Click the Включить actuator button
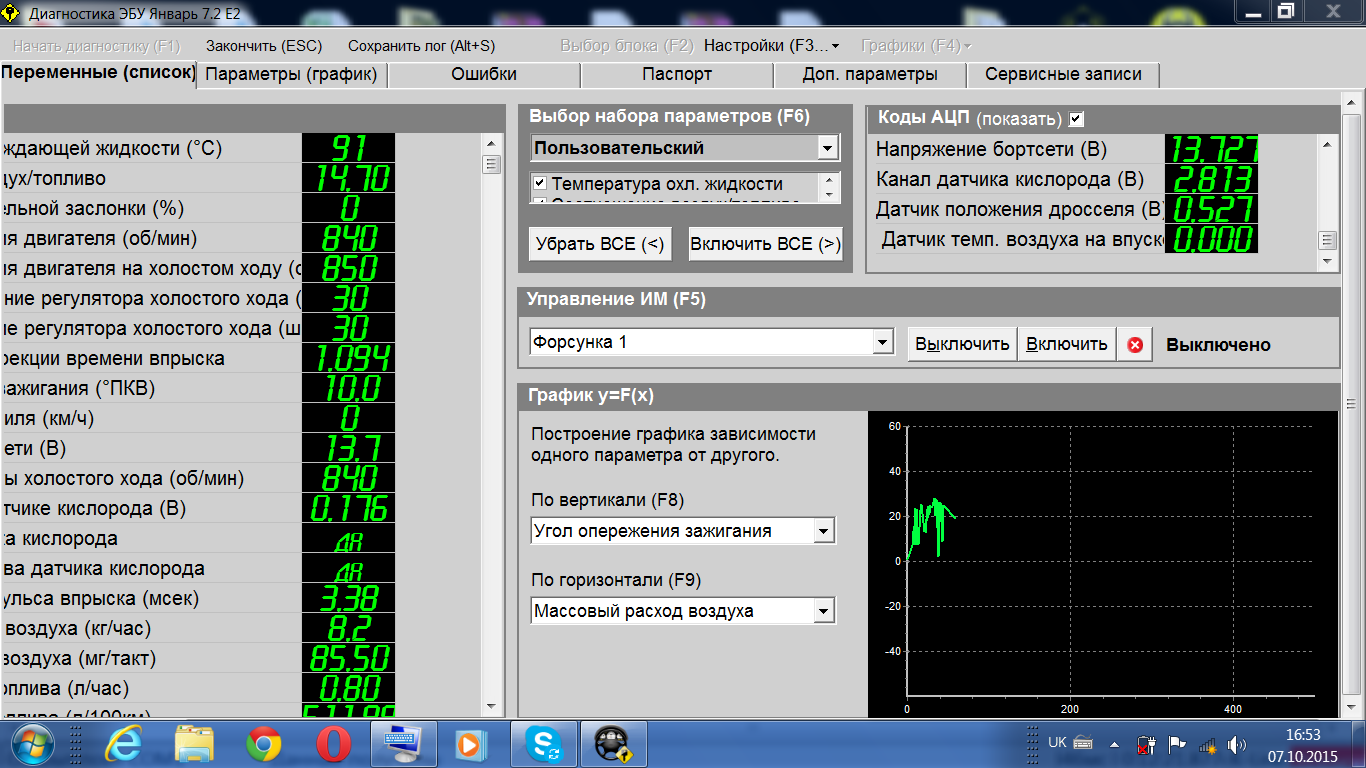Image resolution: width=1366 pixels, height=768 pixels. [1067, 344]
